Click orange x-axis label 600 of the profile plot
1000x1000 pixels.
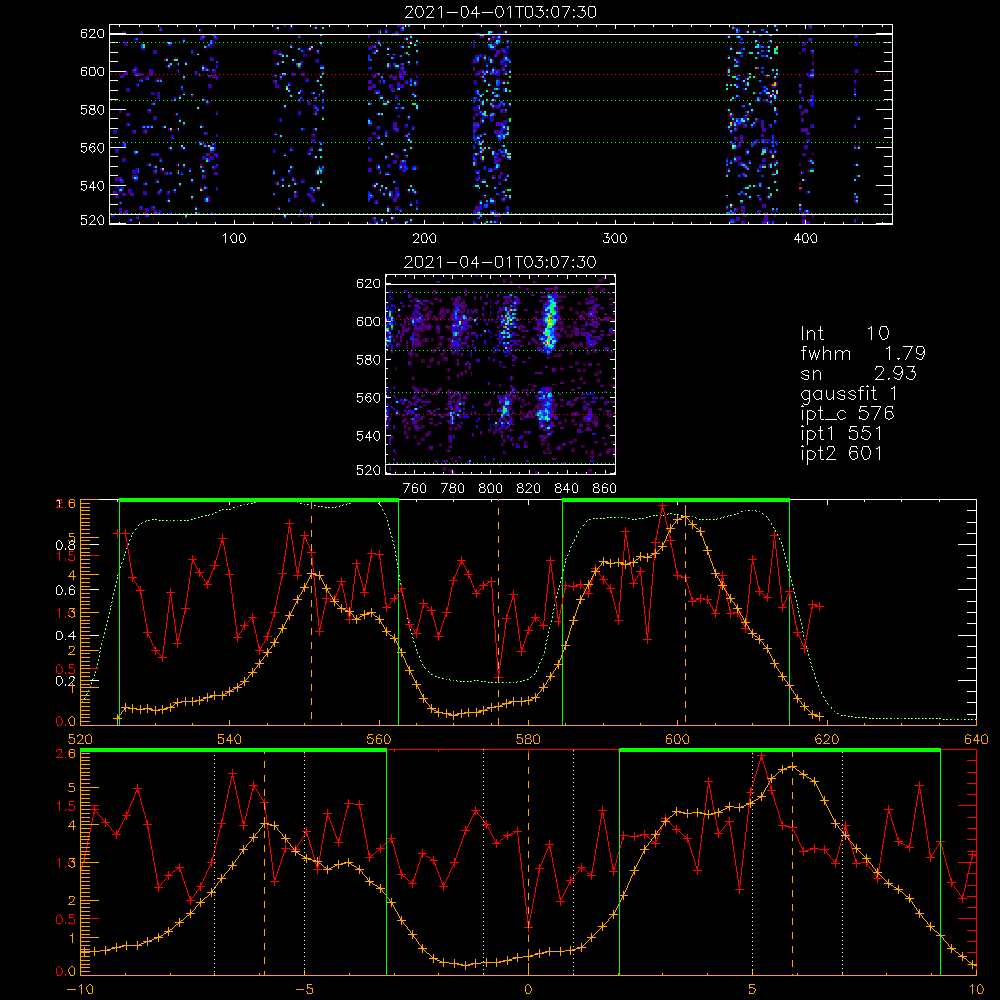[x=677, y=739]
